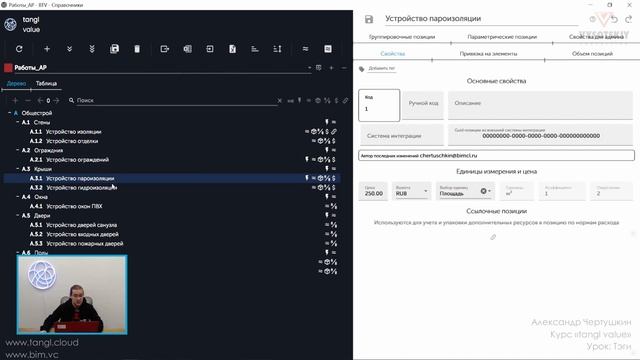Click the undo arrow in the properties panel
Image resolution: width=640 pixels, height=360 pixels.
click(614, 19)
